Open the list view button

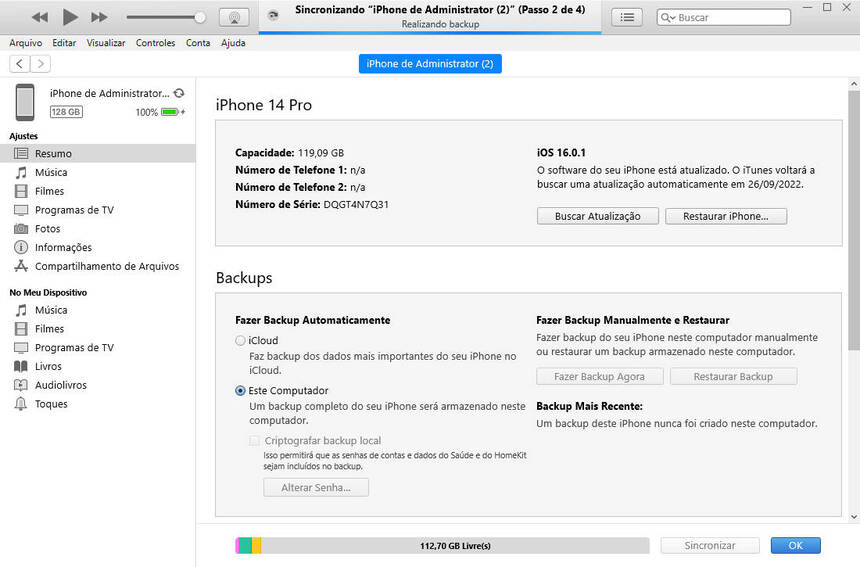coord(627,18)
